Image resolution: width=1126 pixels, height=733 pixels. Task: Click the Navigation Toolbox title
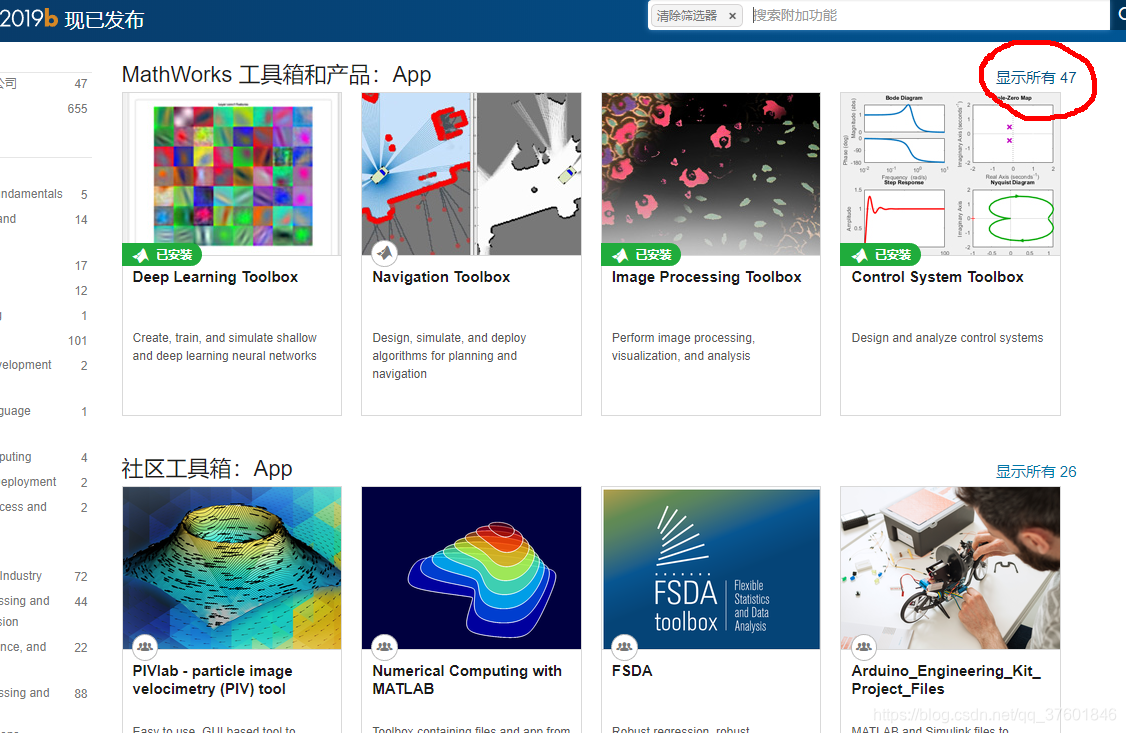click(441, 277)
